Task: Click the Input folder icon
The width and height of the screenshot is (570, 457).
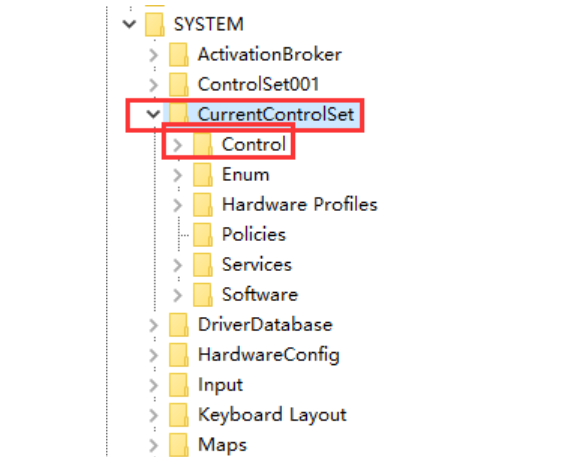Action: (x=178, y=385)
